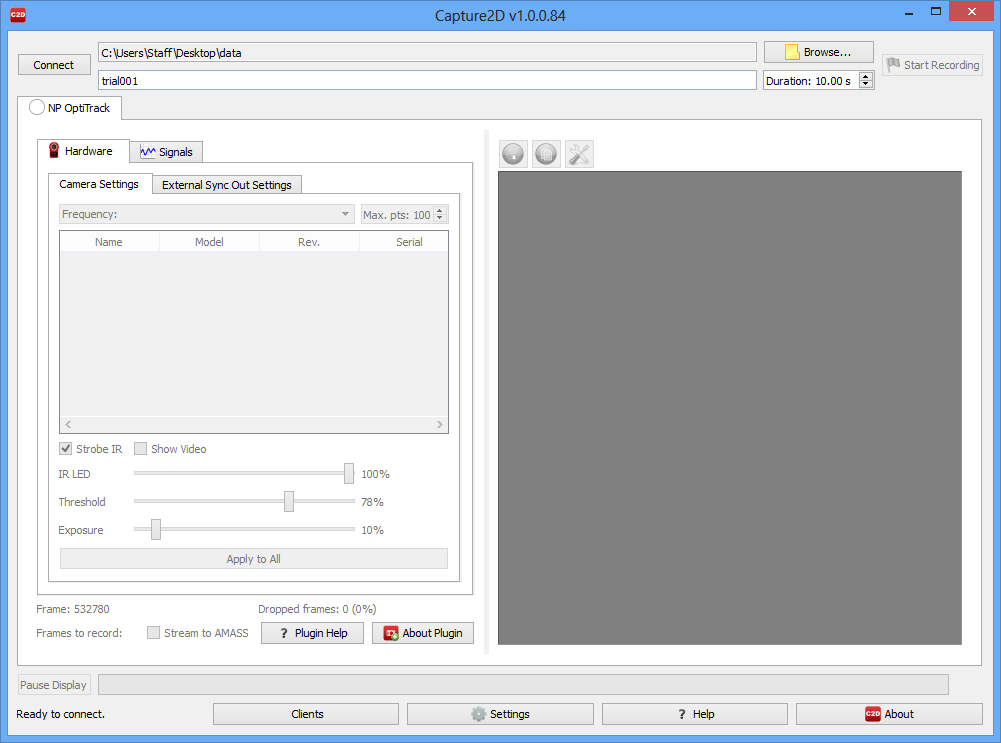Click the "Ready to connect." status text
1001x743 pixels.
(x=61, y=714)
